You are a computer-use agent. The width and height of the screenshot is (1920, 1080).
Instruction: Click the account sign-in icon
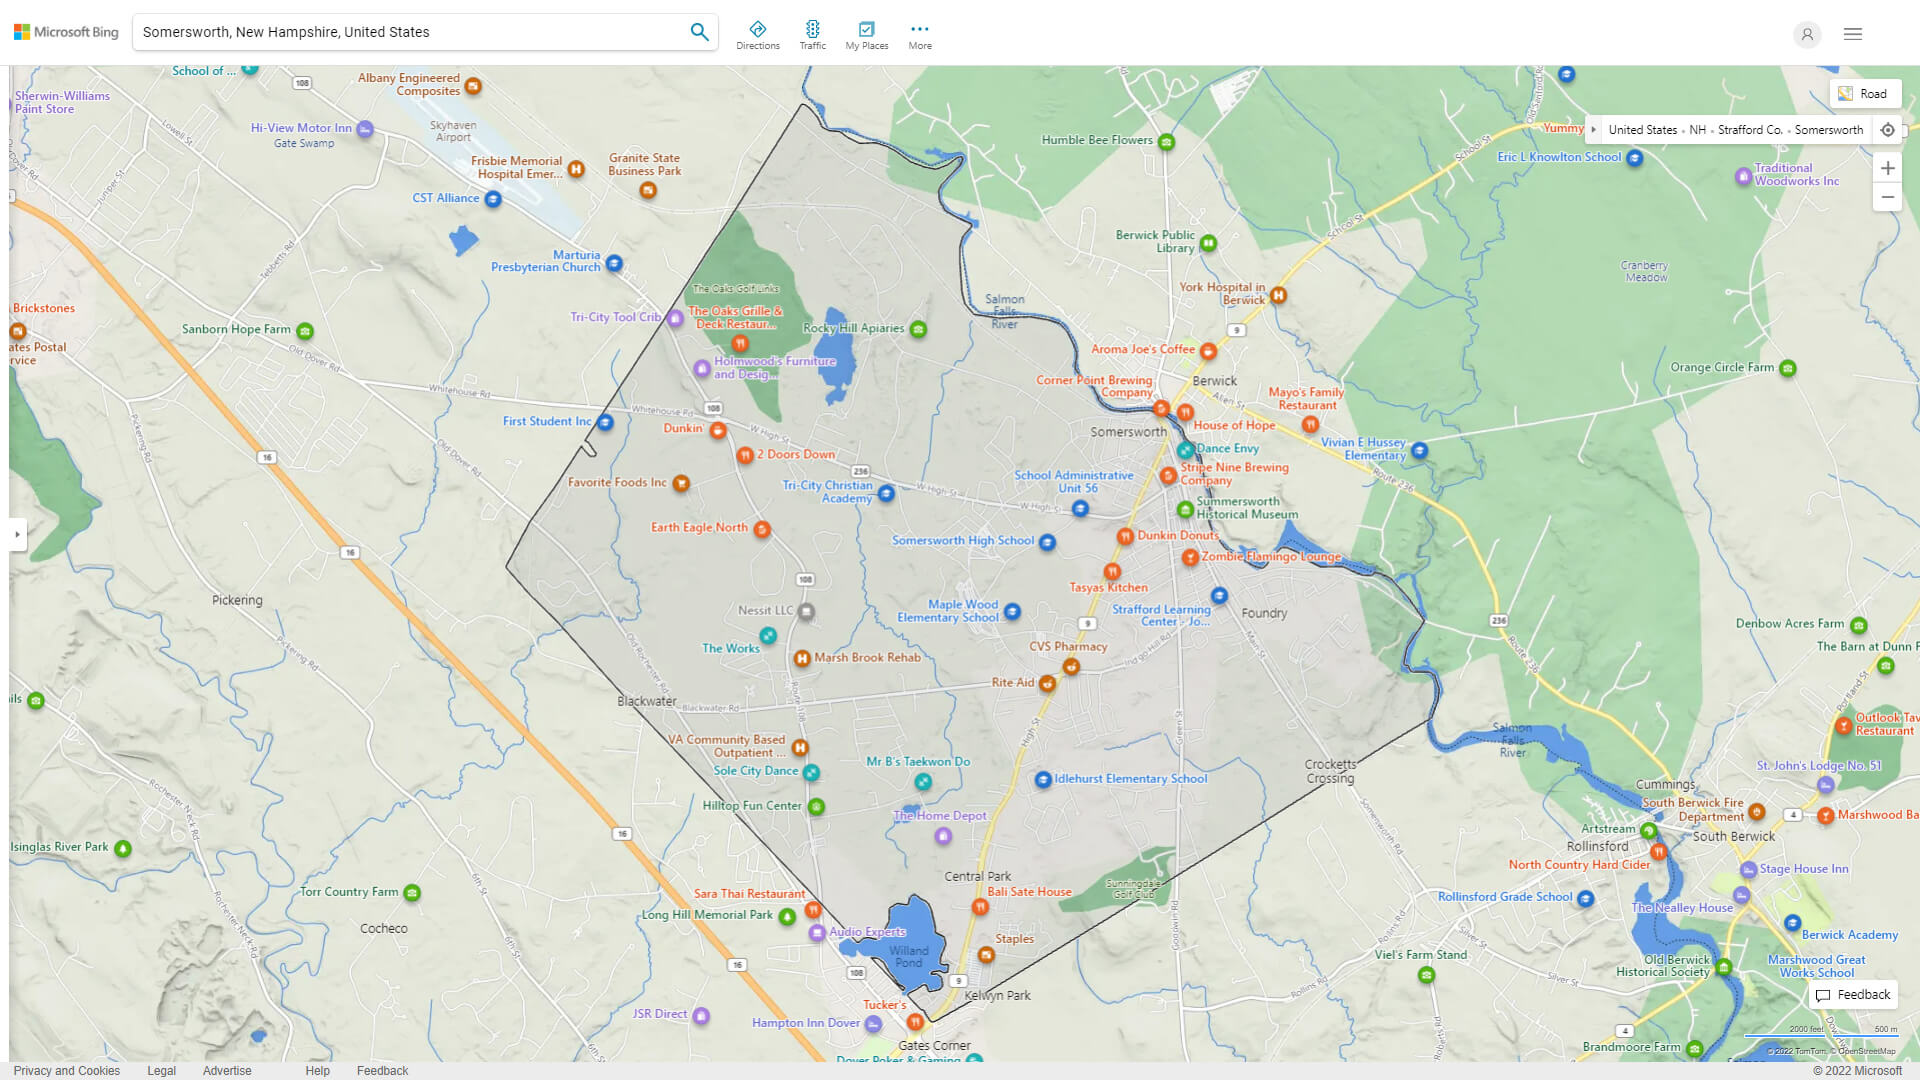[x=1807, y=34]
